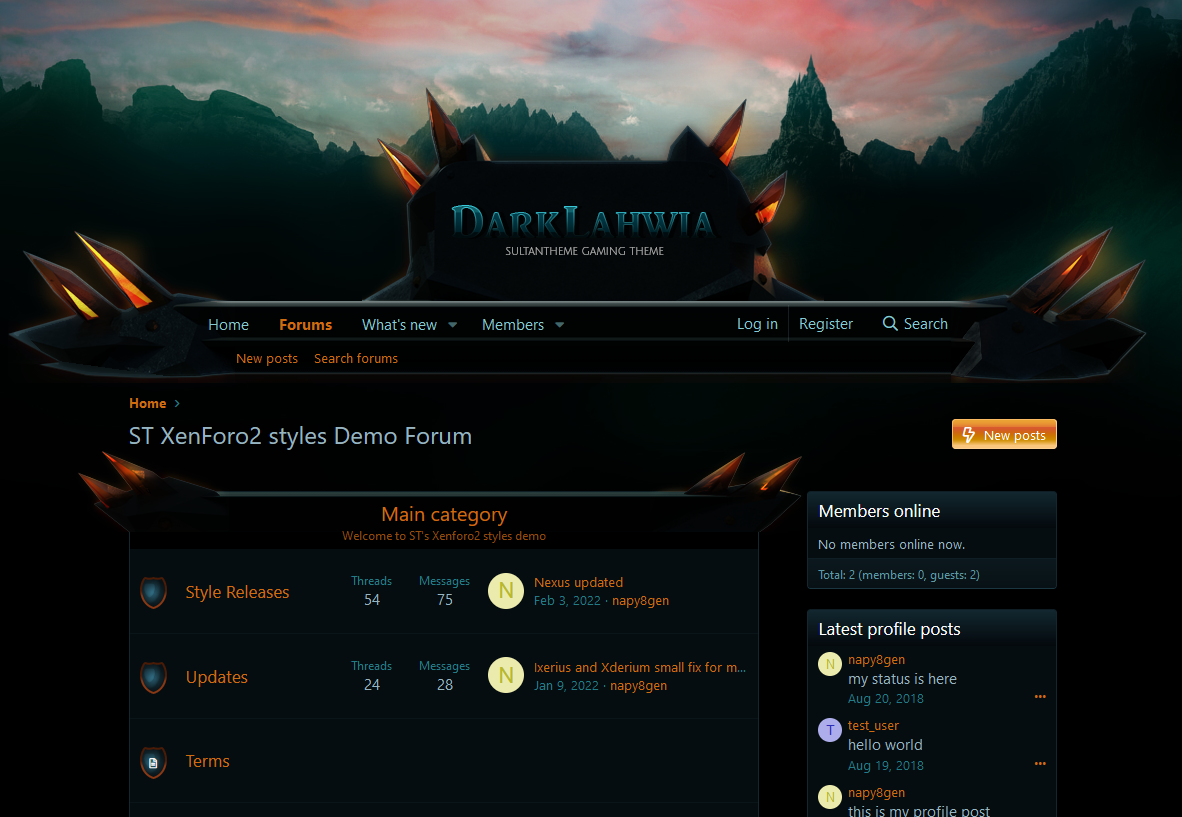The image size is (1182, 817).
Task: Click the magnifier Search icon in navbar
Action: tap(890, 324)
